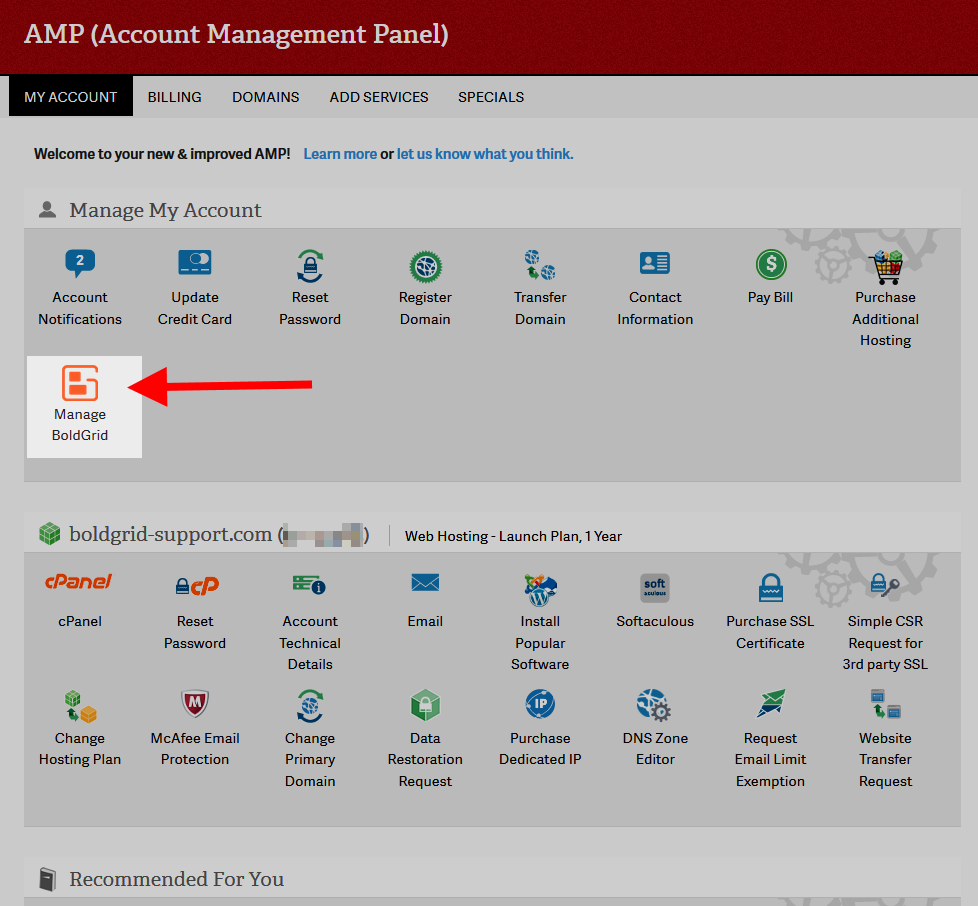Viewport: 978px width, 906px height.
Task: Click the Recommended For You section header
Action: click(176, 879)
